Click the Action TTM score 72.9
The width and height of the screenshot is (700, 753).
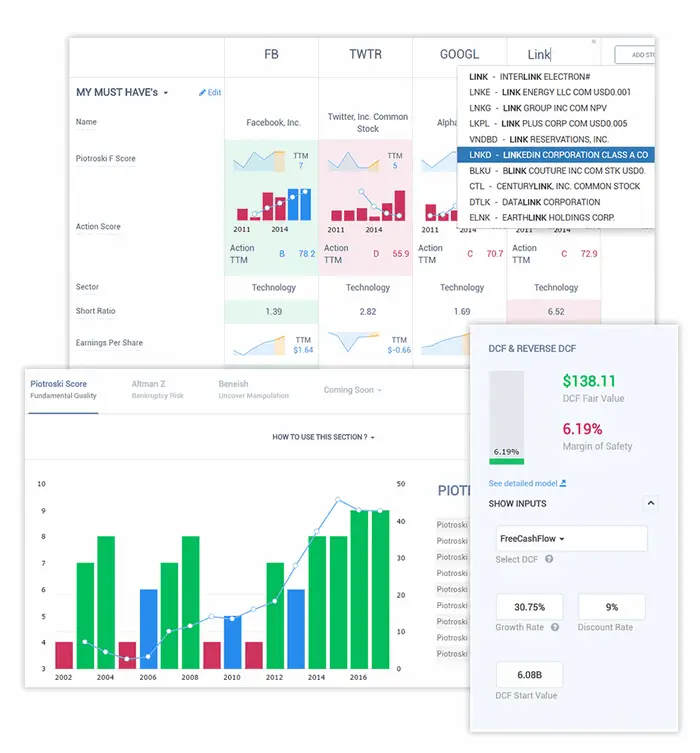point(589,254)
